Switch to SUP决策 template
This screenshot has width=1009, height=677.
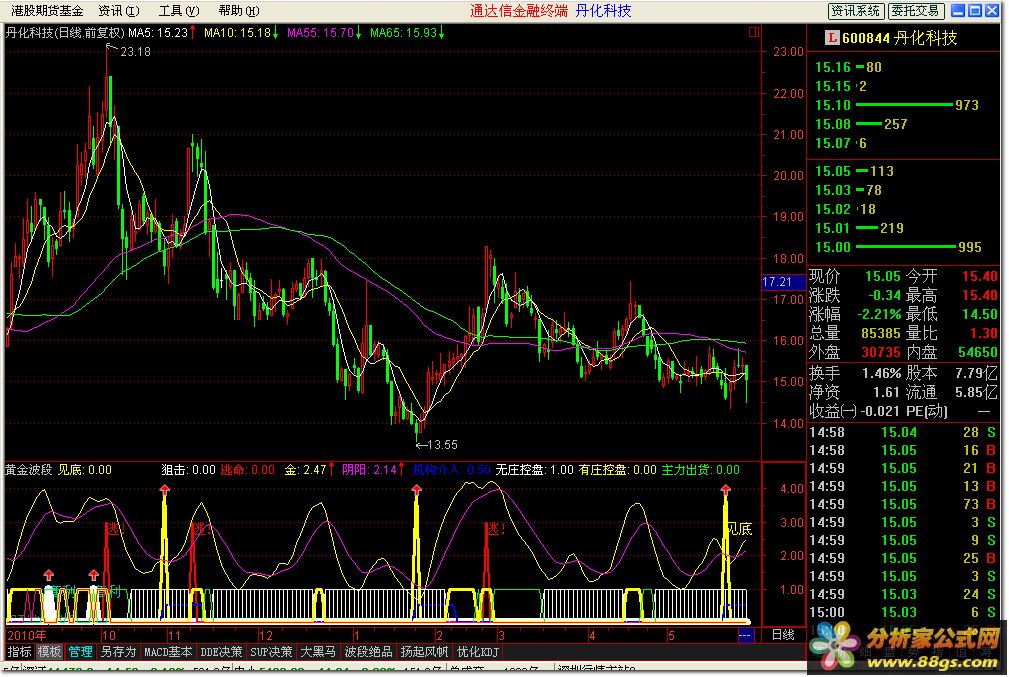[x=271, y=652]
